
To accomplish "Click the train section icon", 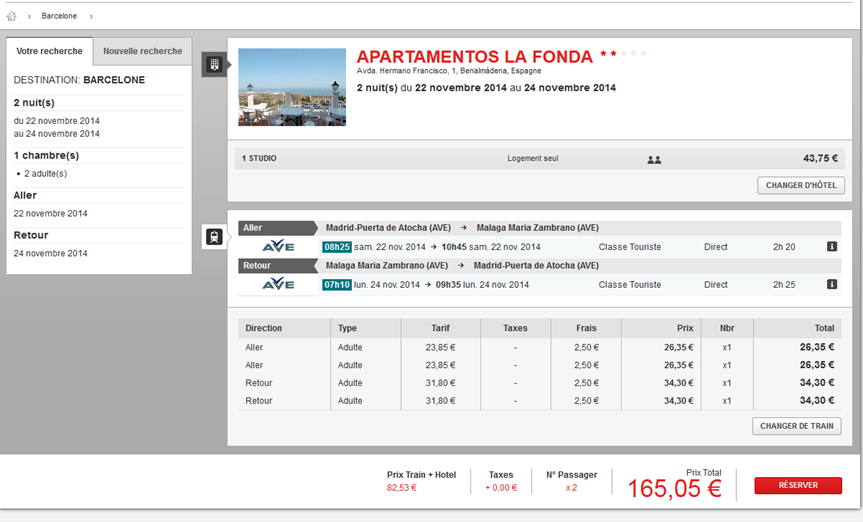I will click(213, 237).
